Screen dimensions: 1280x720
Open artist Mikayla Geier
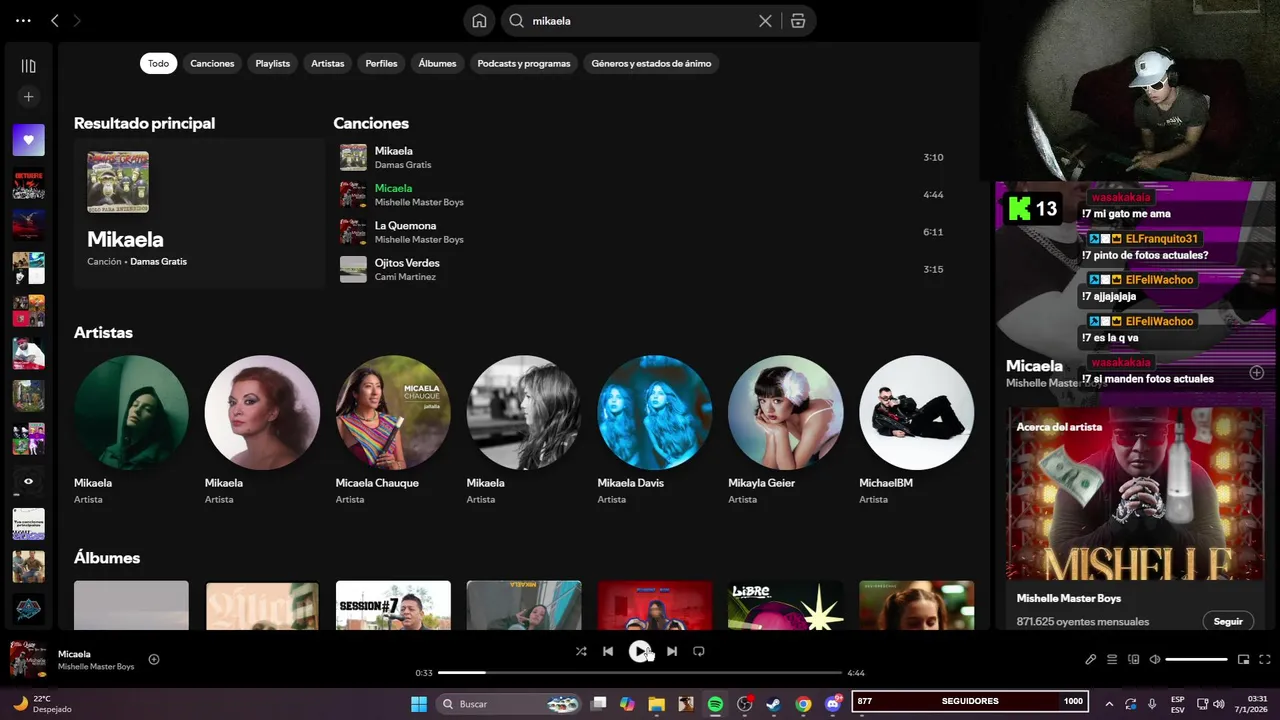[786, 412]
